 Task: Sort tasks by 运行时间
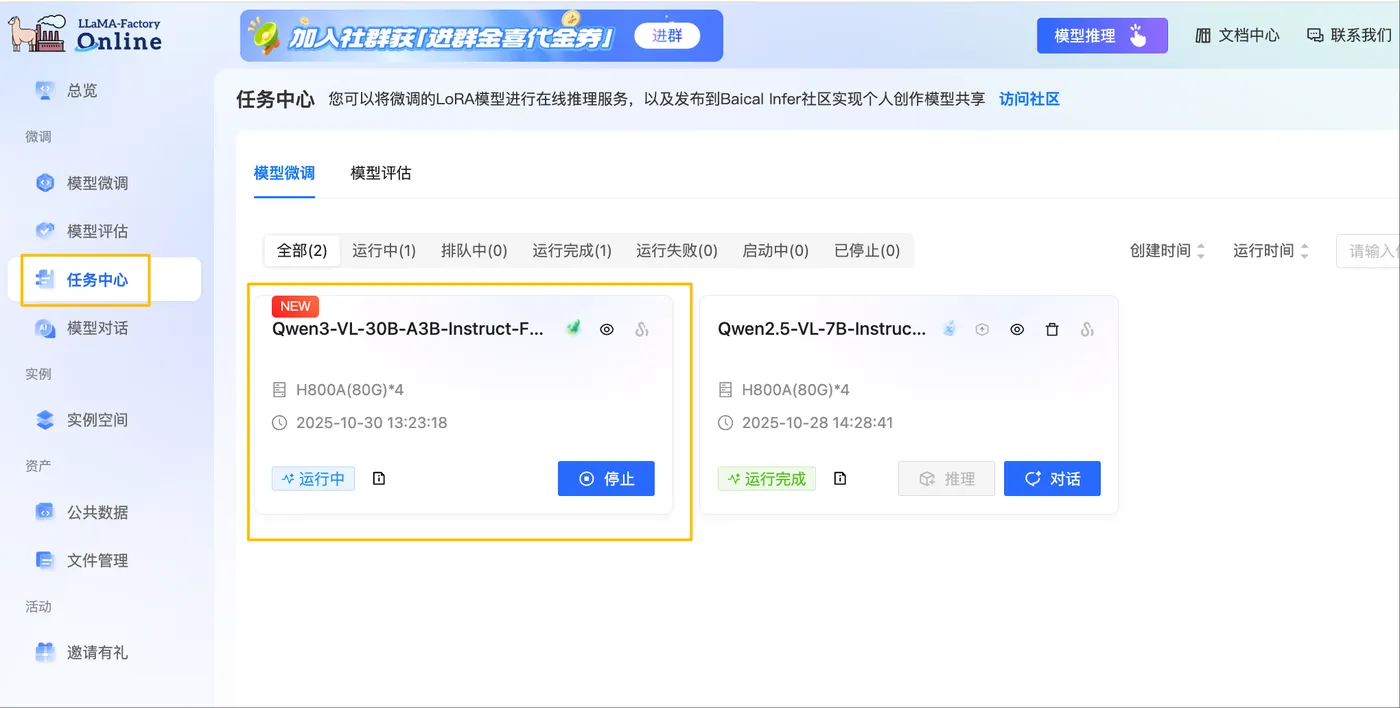coord(1268,250)
